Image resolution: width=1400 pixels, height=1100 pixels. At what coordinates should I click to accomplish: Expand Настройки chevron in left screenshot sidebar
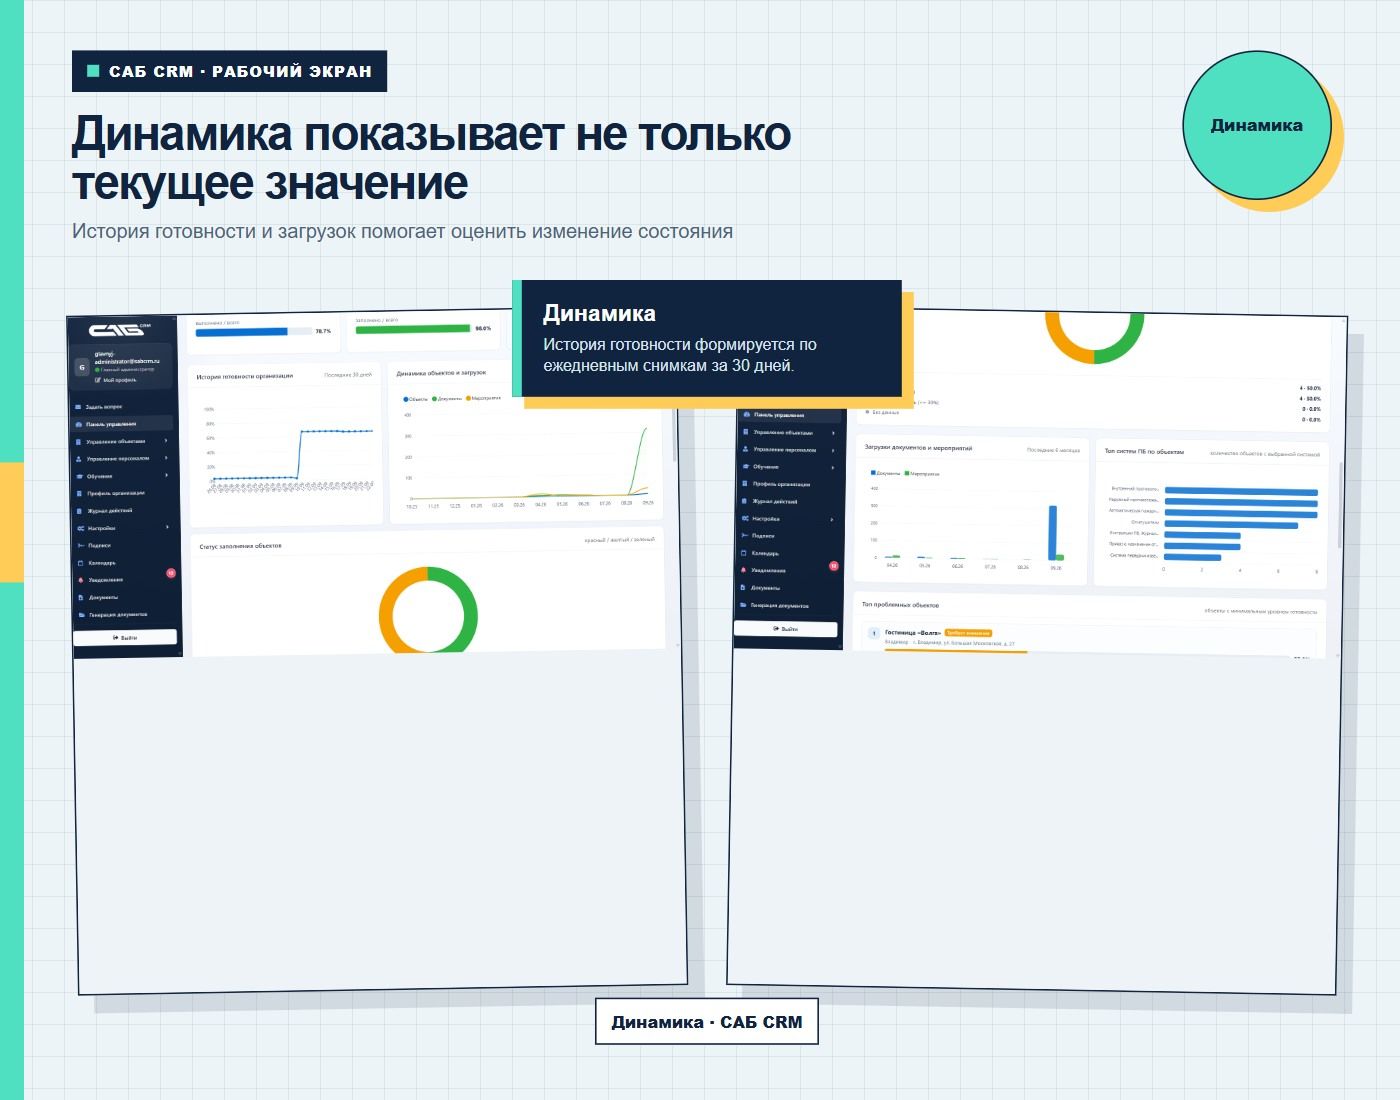tap(167, 527)
